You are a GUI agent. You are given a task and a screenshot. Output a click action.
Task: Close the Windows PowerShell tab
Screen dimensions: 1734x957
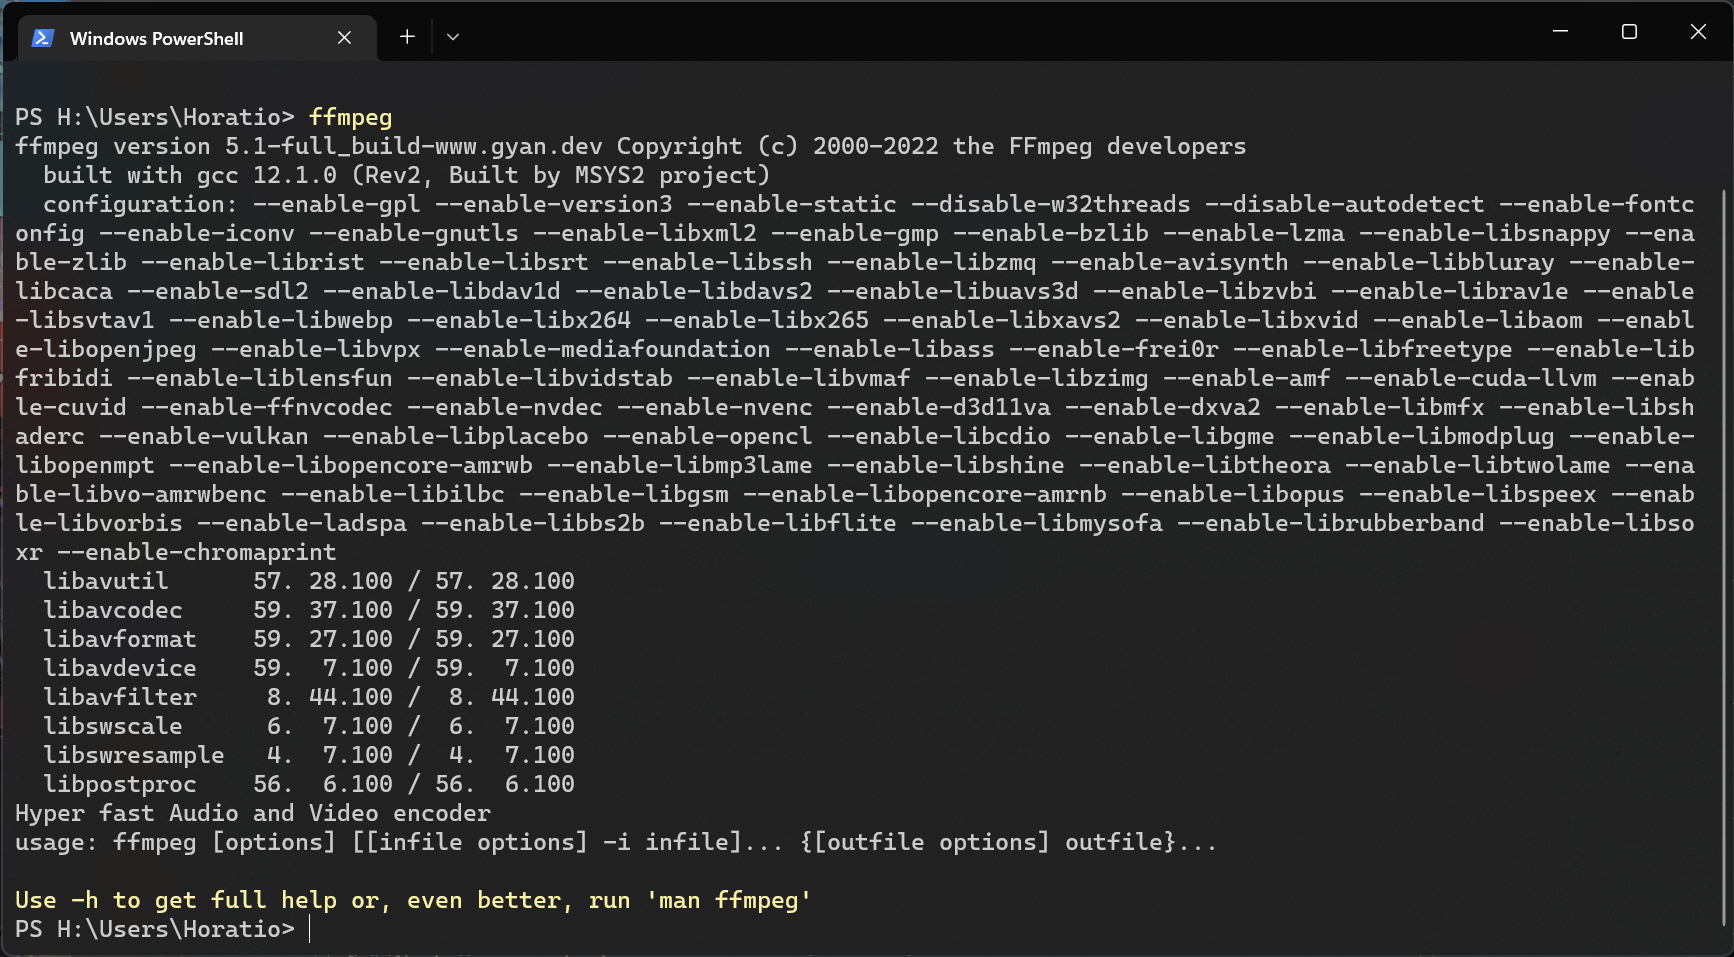344,38
